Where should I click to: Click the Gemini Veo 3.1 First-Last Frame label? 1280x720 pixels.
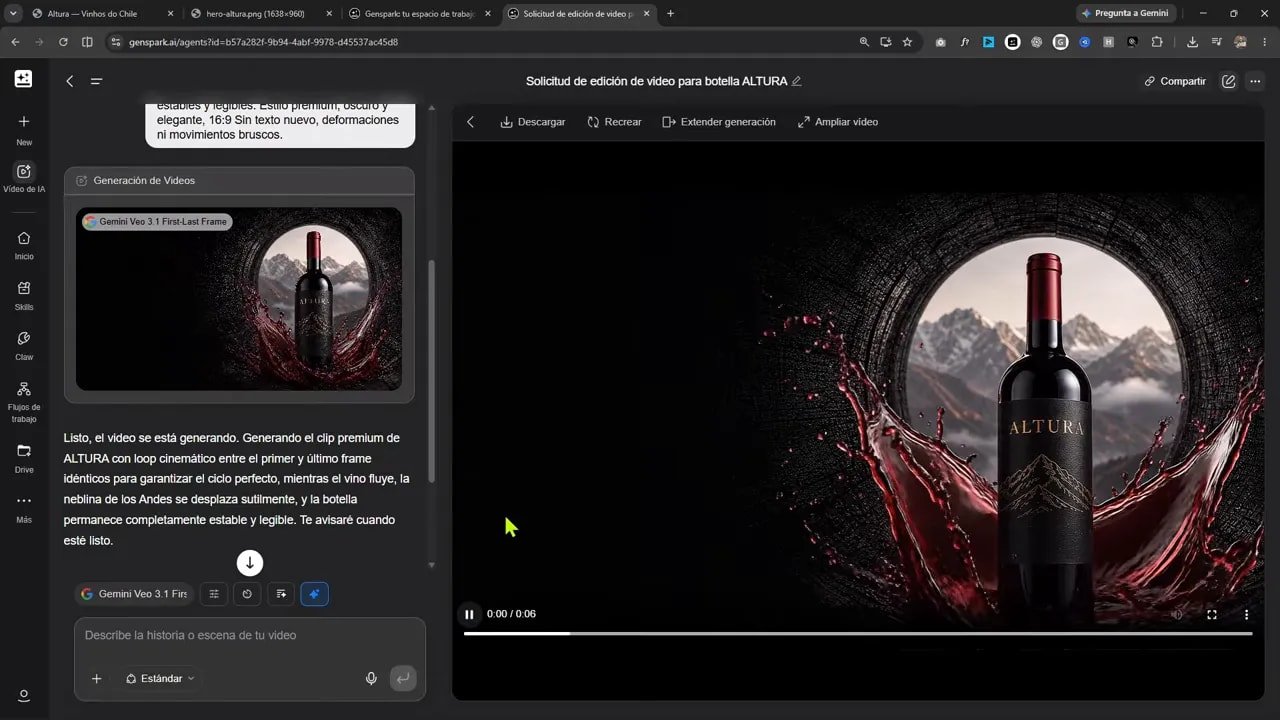pyautogui.click(x=157, y=222)
